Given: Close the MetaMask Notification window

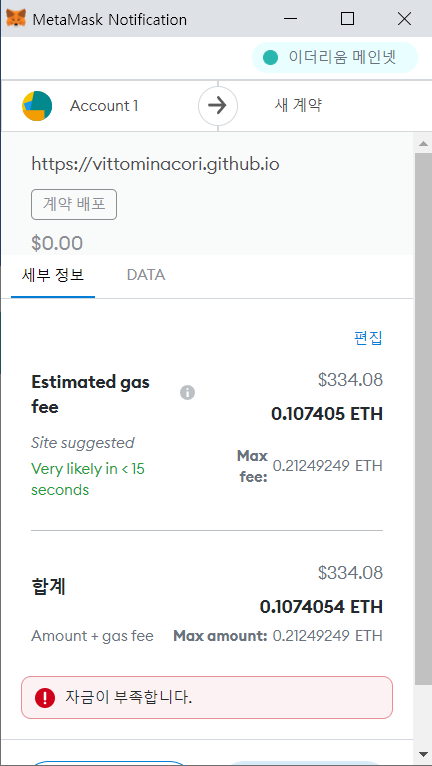Looking at the screenshot, I should (x=405, y=19).
